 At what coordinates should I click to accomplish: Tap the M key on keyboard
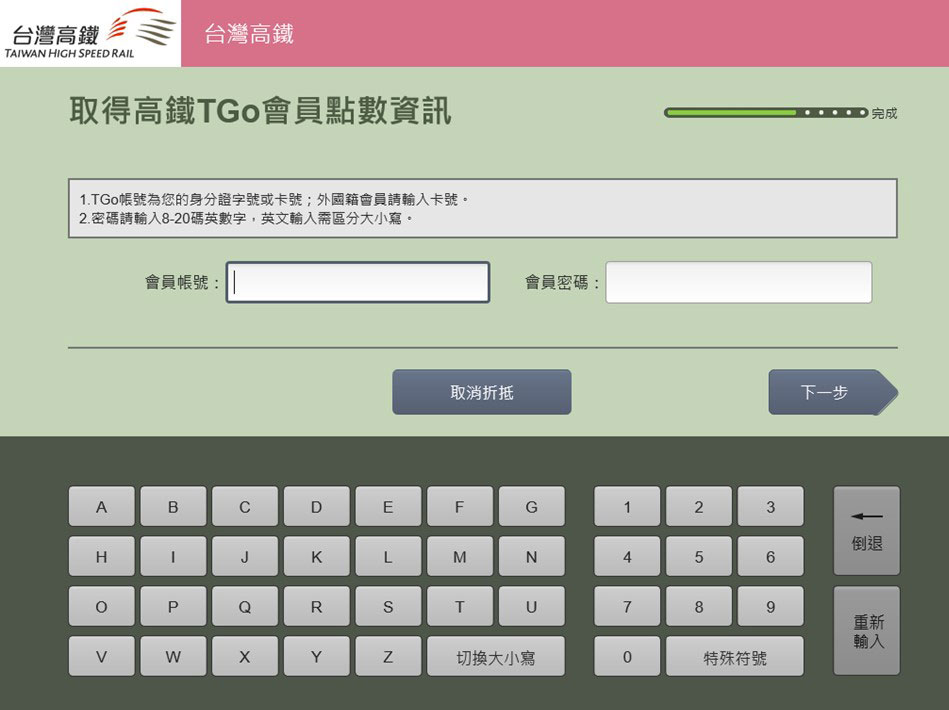[x=460, y=556]
